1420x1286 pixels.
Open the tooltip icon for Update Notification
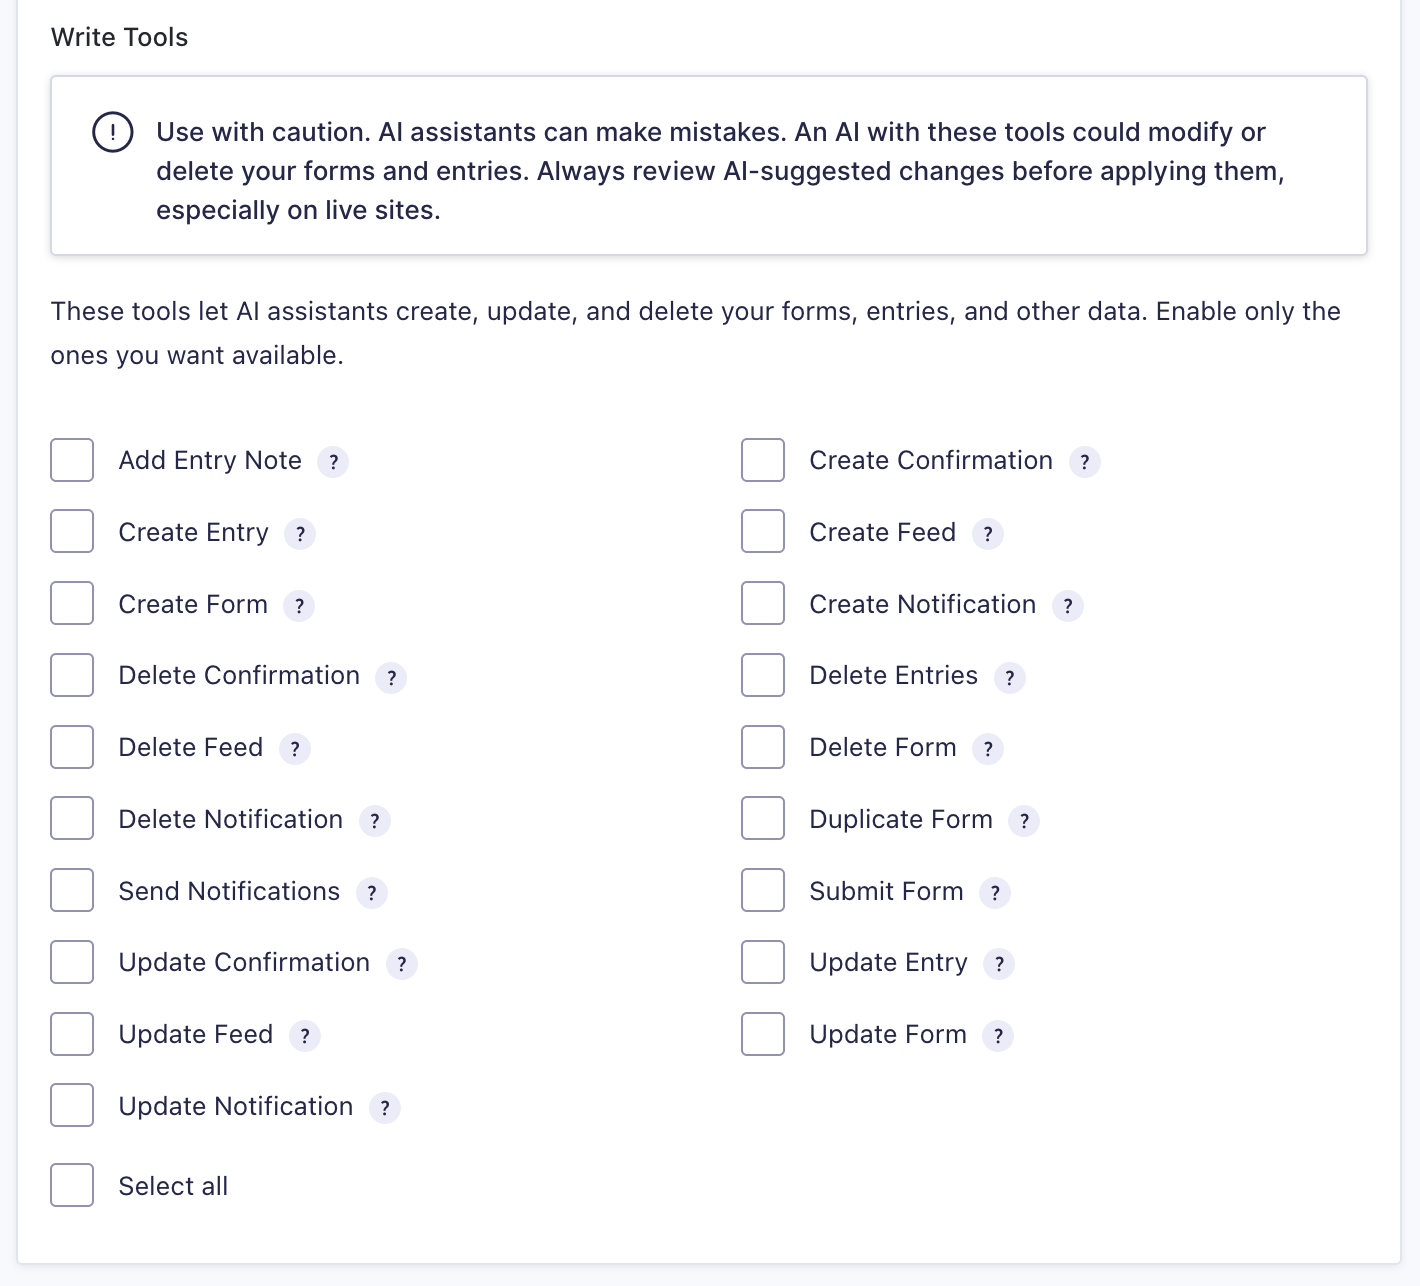385,1108
